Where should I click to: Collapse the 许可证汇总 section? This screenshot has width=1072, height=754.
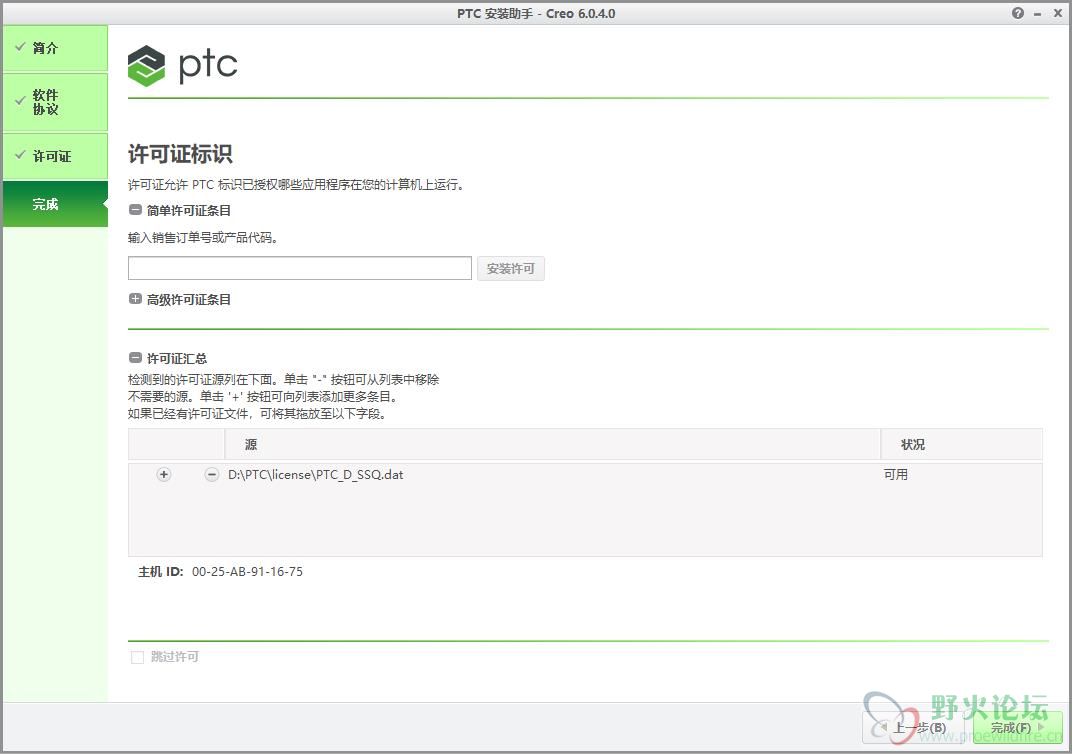pyautogui.click(x=135, y=358)
